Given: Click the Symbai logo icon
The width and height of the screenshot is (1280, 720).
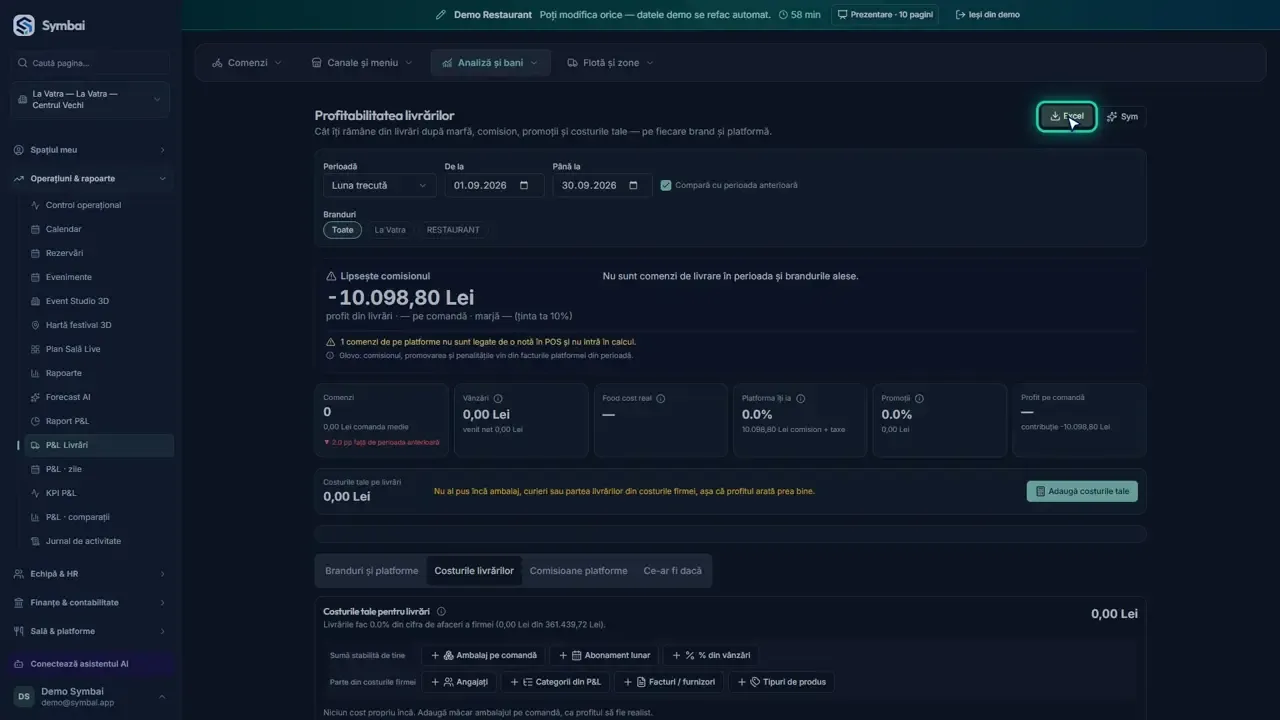Looking at the screenshot, I should tap(23, 26).
